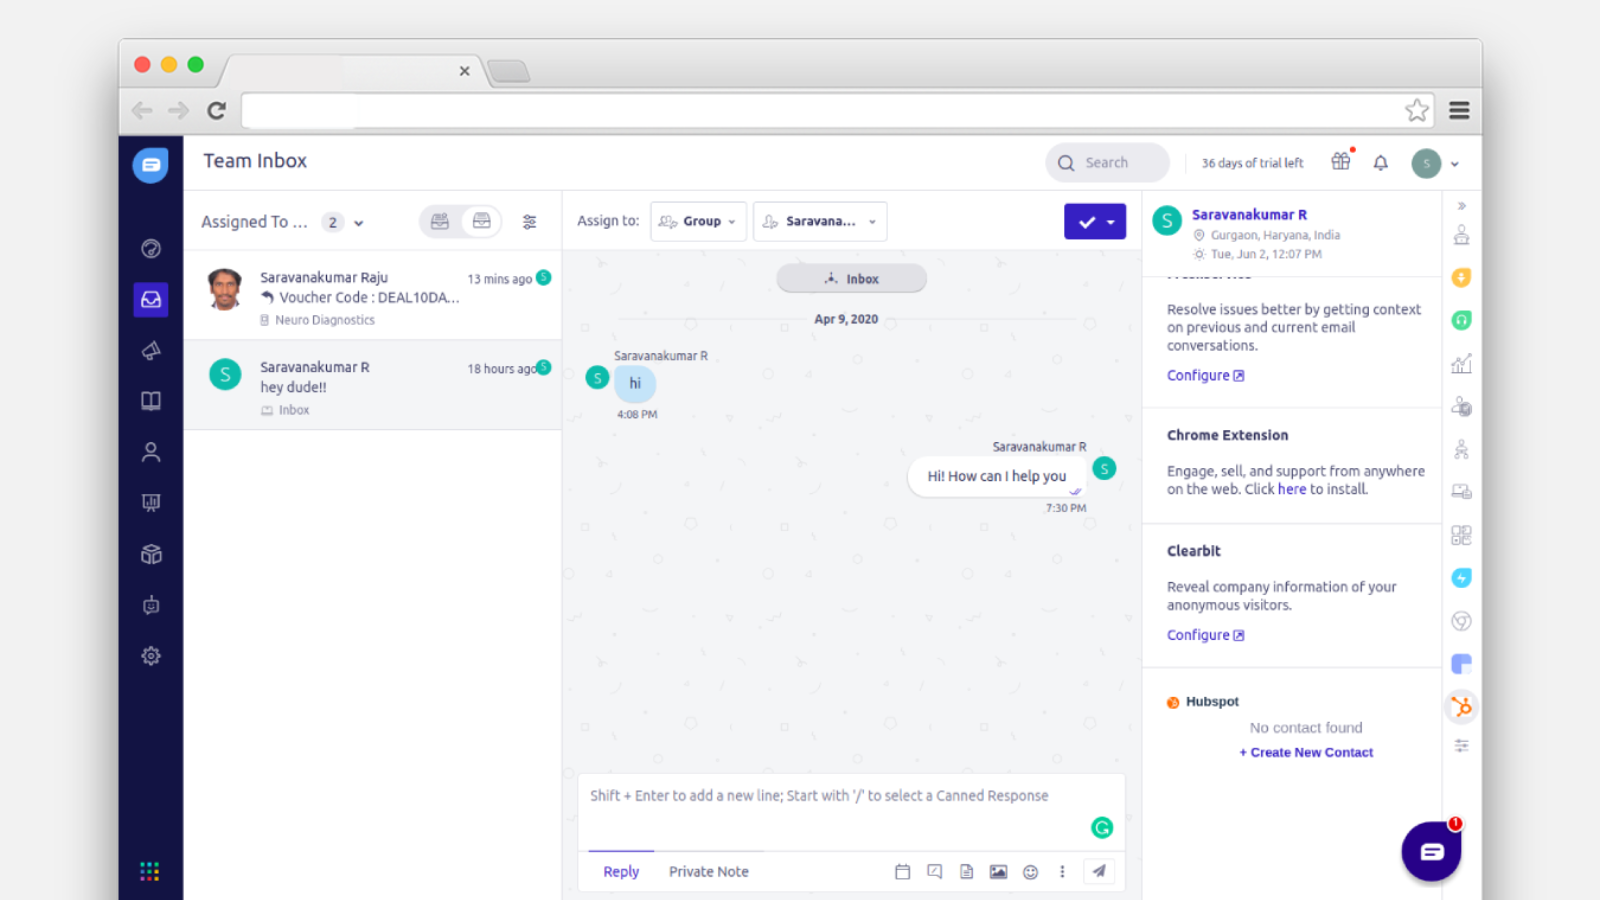Attach an image via the picture icon

click(998, 871)
